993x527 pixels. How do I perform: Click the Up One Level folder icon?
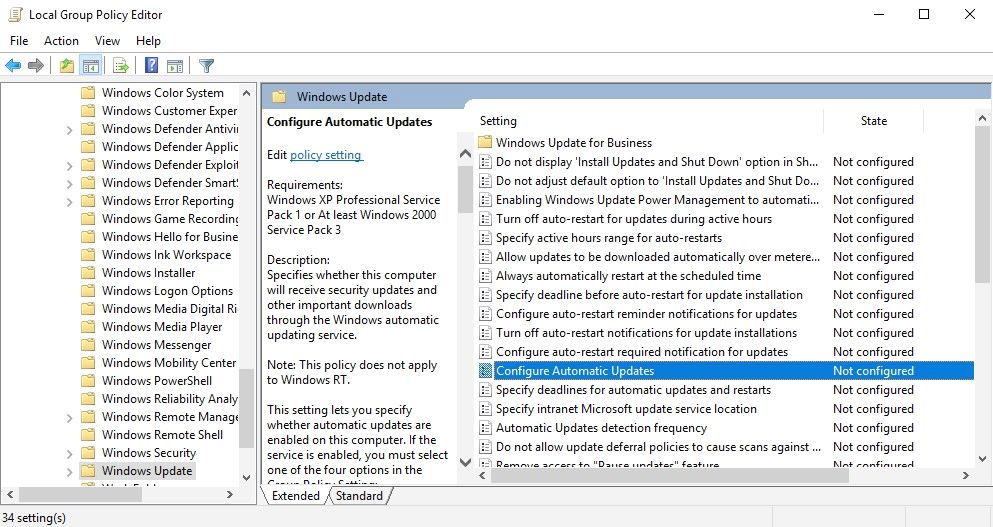(x=66, y=65)
